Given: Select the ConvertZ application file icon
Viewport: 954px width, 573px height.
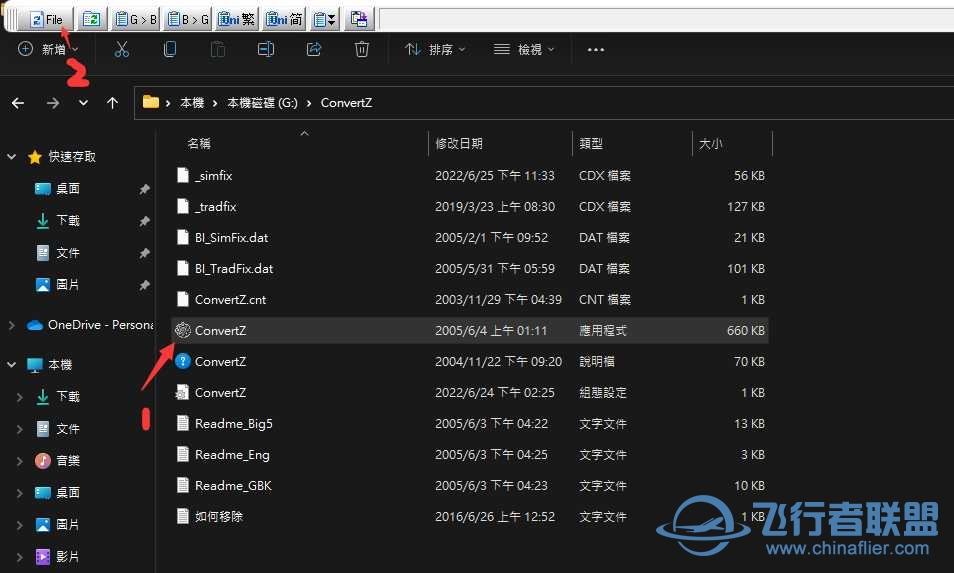Looking at the screenshot, I should [x=183, y=330].
